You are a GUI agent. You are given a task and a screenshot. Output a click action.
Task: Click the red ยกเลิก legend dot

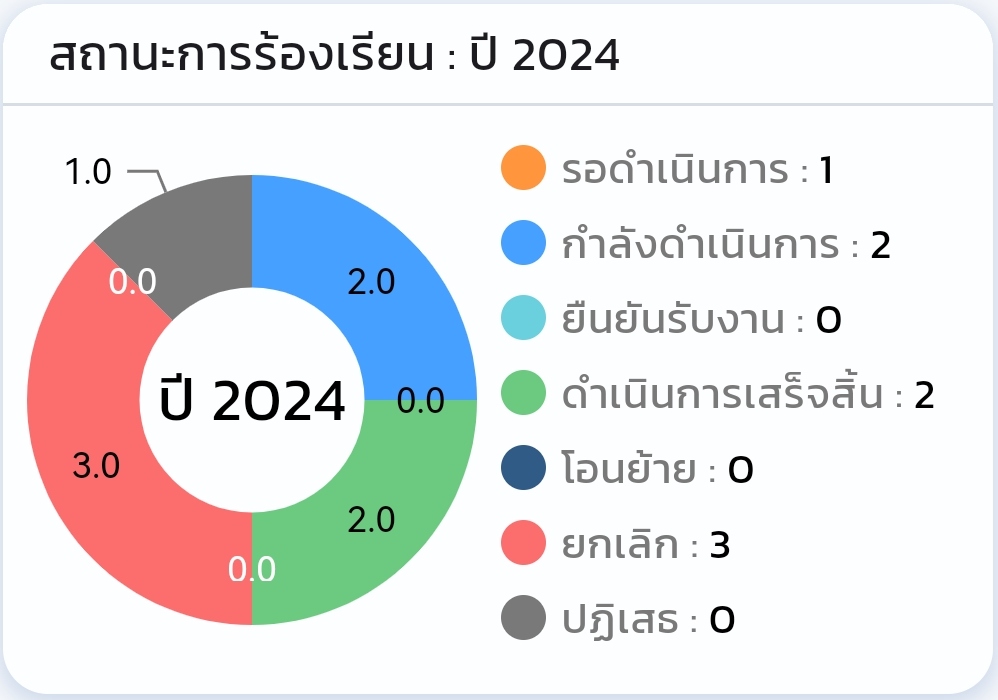click(523, 543)
